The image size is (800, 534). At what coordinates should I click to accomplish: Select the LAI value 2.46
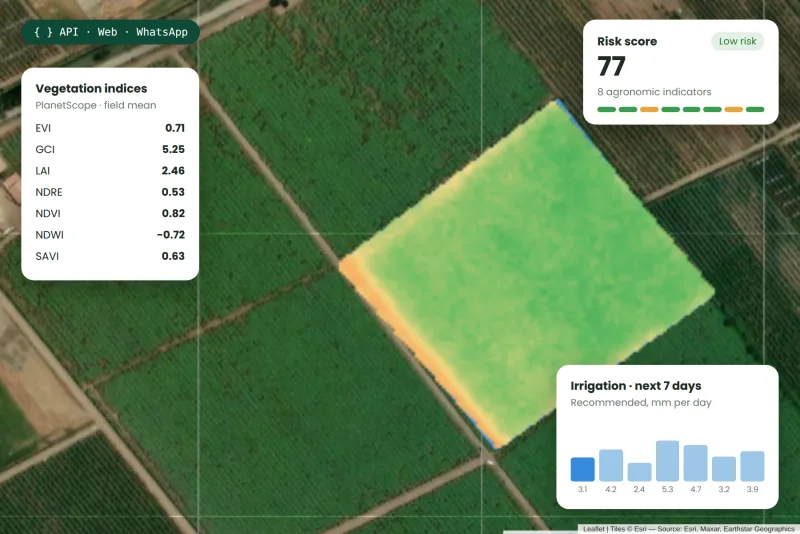click(x=173, y=171)
